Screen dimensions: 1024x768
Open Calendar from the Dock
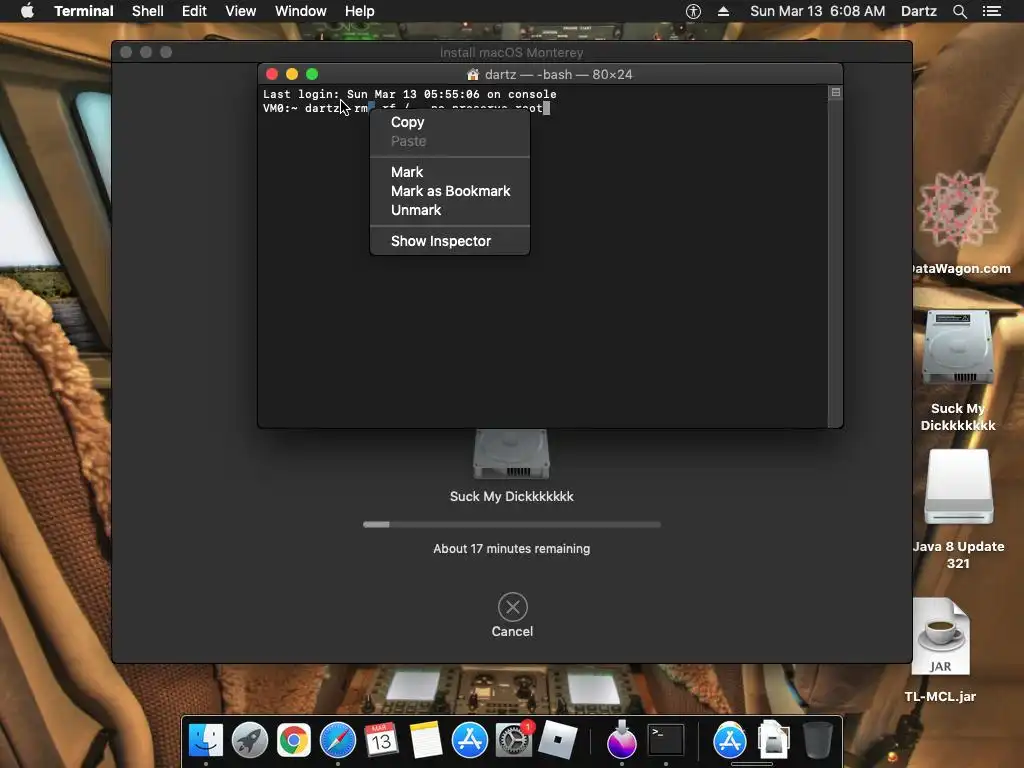click(381, 741)
